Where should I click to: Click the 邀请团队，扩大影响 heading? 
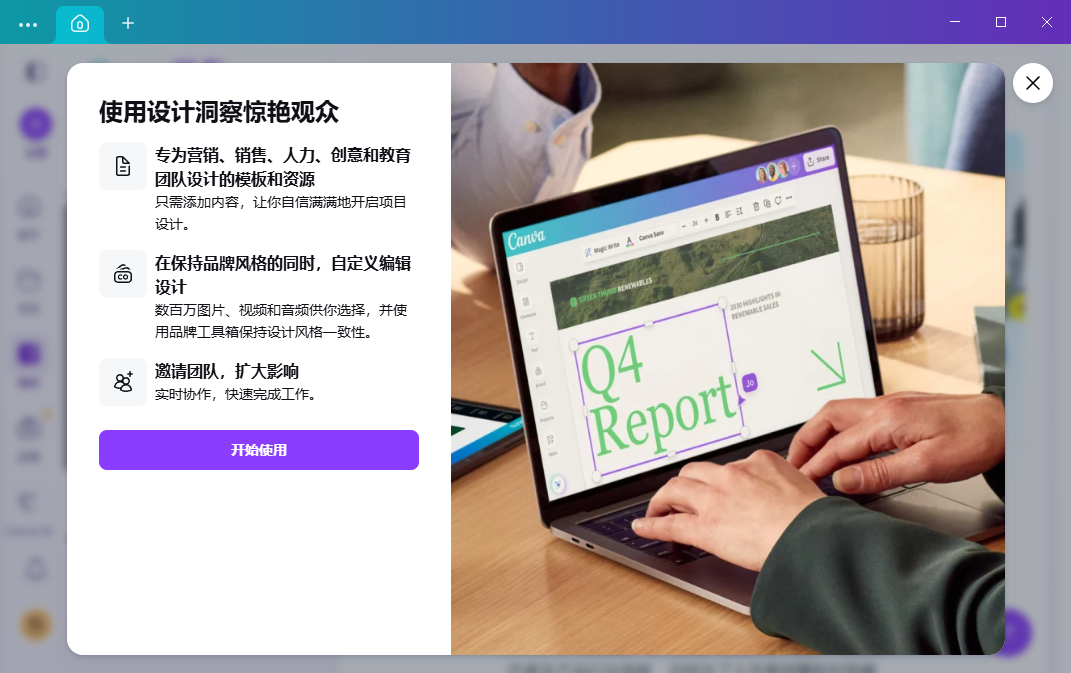(x=227, y=372)
